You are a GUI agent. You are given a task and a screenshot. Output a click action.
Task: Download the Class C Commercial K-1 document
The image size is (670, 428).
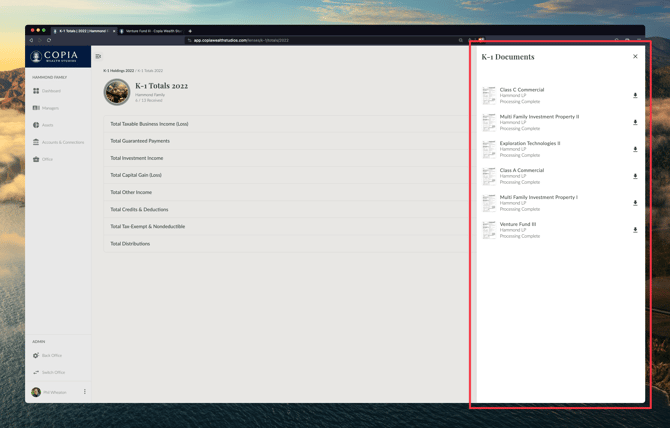point(635,96)
